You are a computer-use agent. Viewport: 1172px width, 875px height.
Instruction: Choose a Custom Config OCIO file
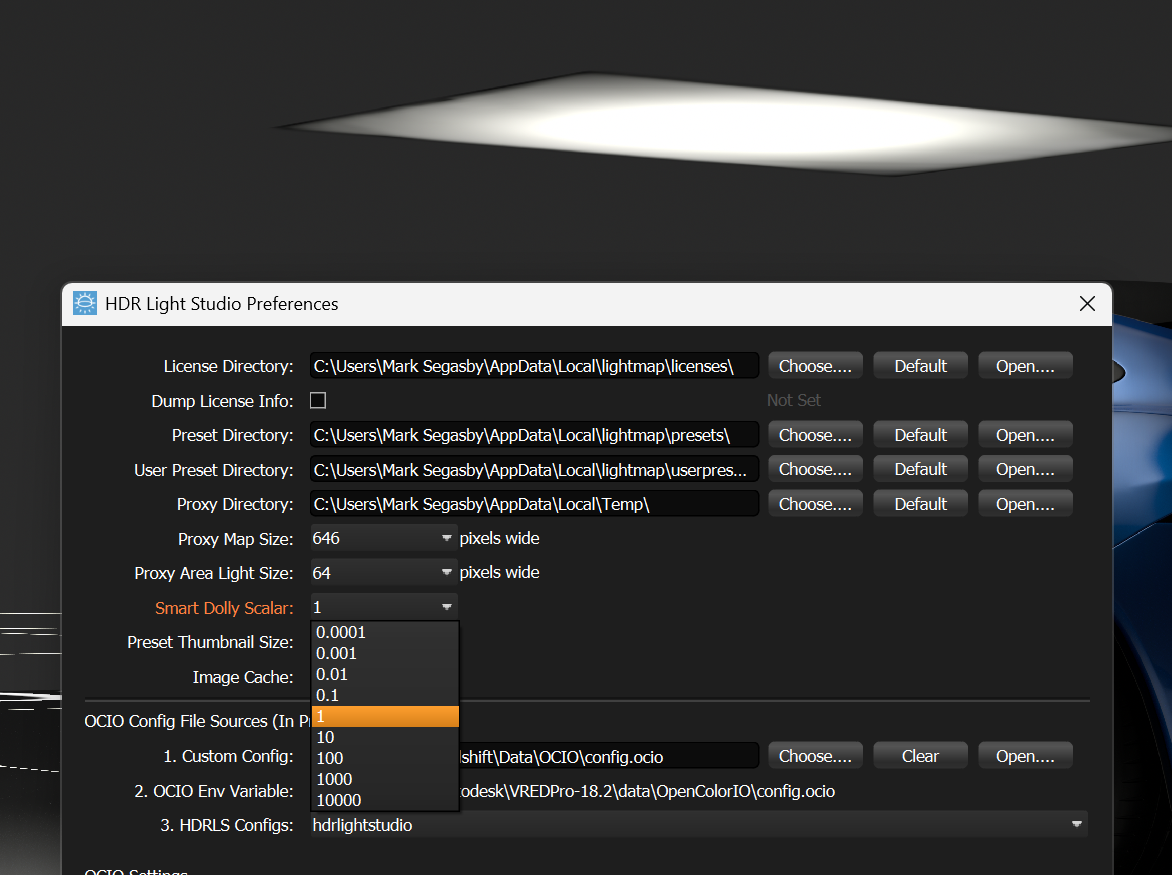[814, 755]
